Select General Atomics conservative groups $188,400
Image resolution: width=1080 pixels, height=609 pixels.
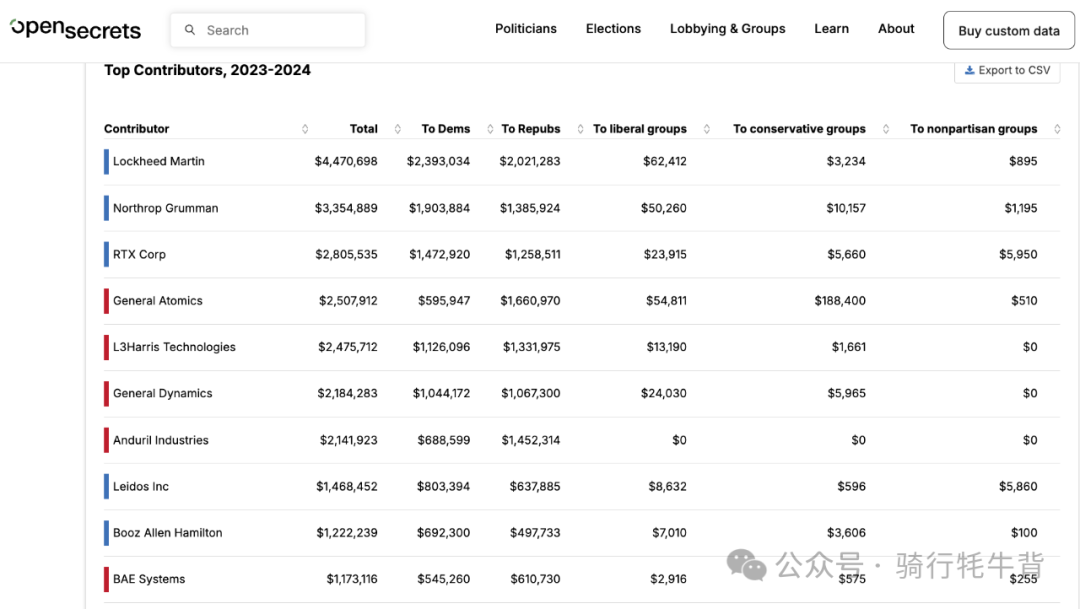pyautogui.click(x=840, y=300)
